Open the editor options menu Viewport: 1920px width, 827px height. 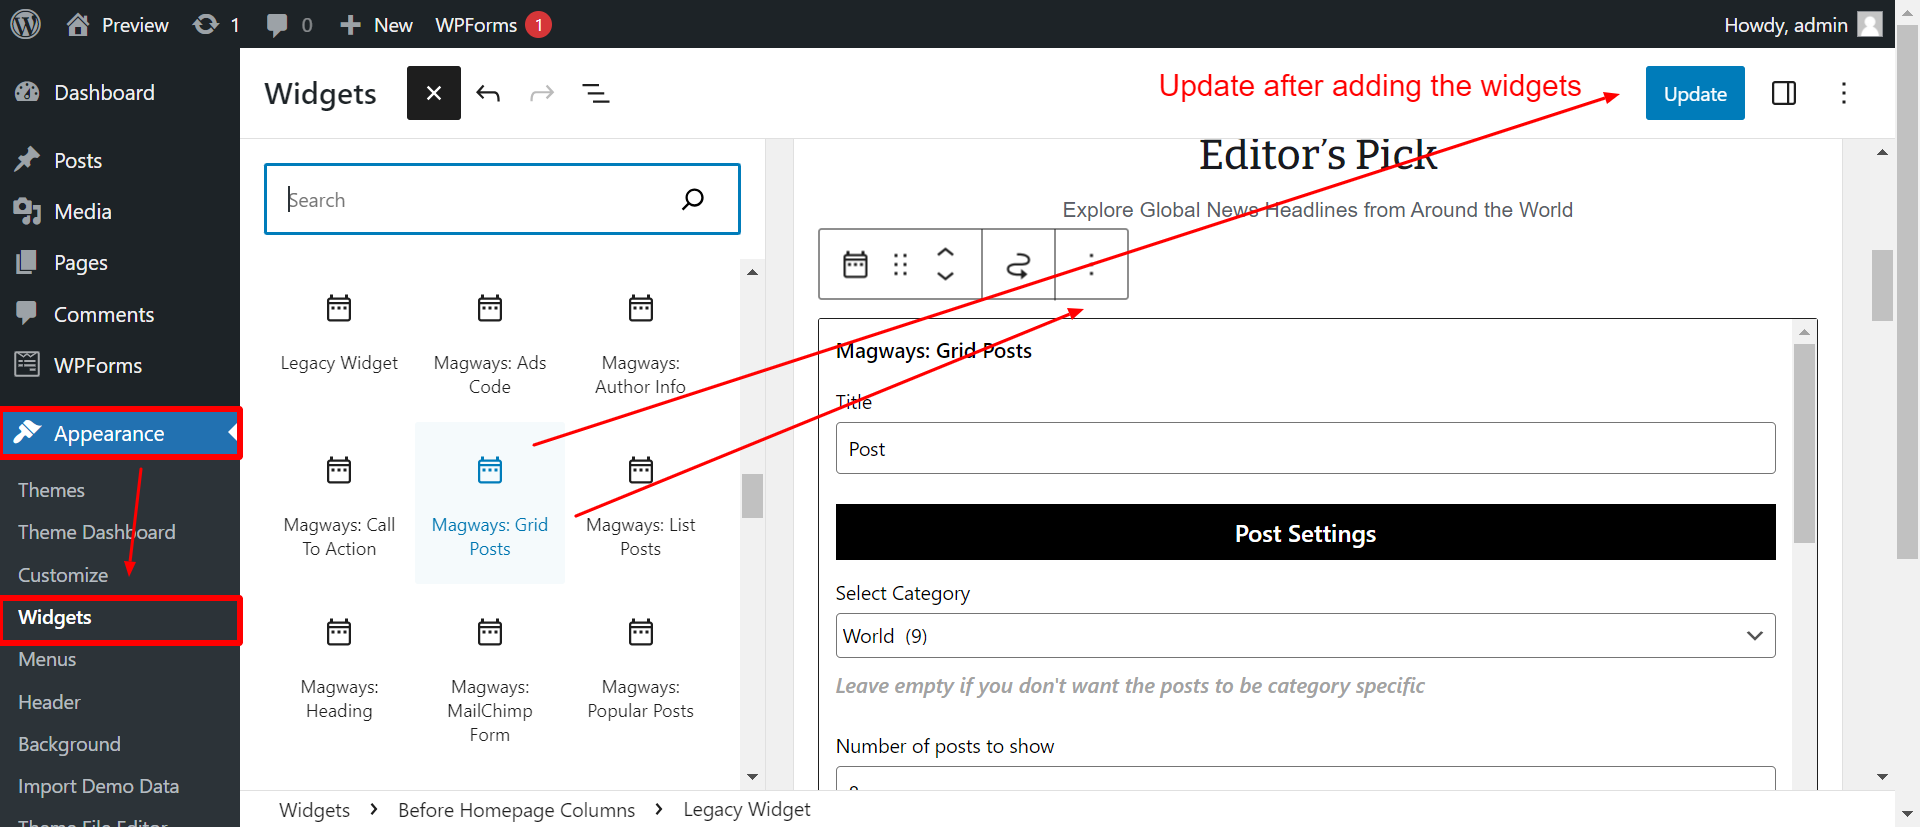pyautogui.click(x=1844, y=93)
